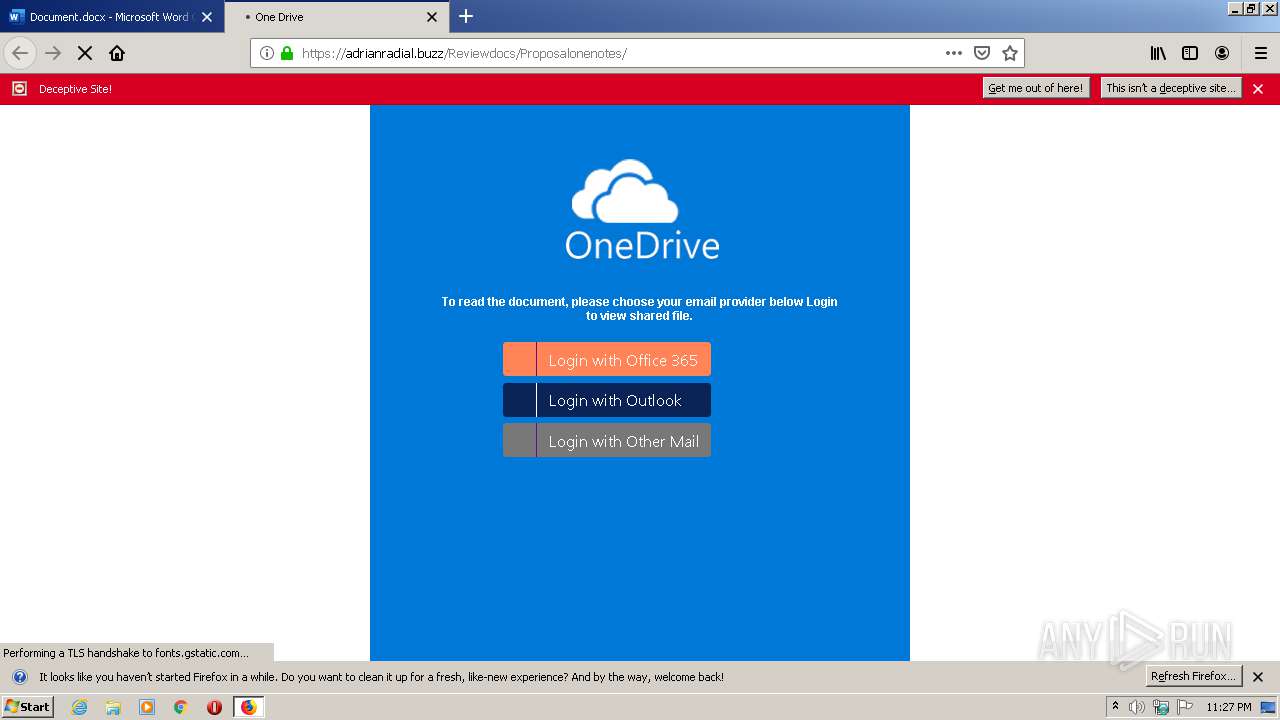
Task: Select the Firefox taskbar button
Action: click(248, 707)
